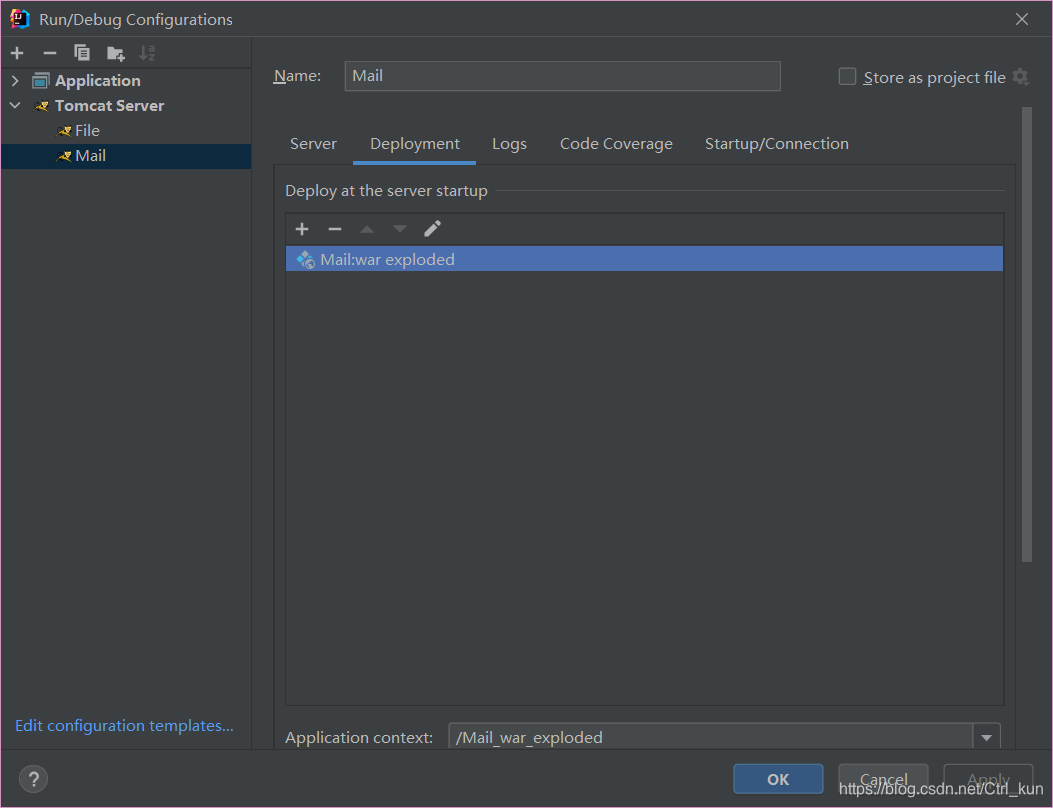Screen dimensions: 1053x808
Task: Select Mail:war exploded artifact row
Action: (644, 259)
